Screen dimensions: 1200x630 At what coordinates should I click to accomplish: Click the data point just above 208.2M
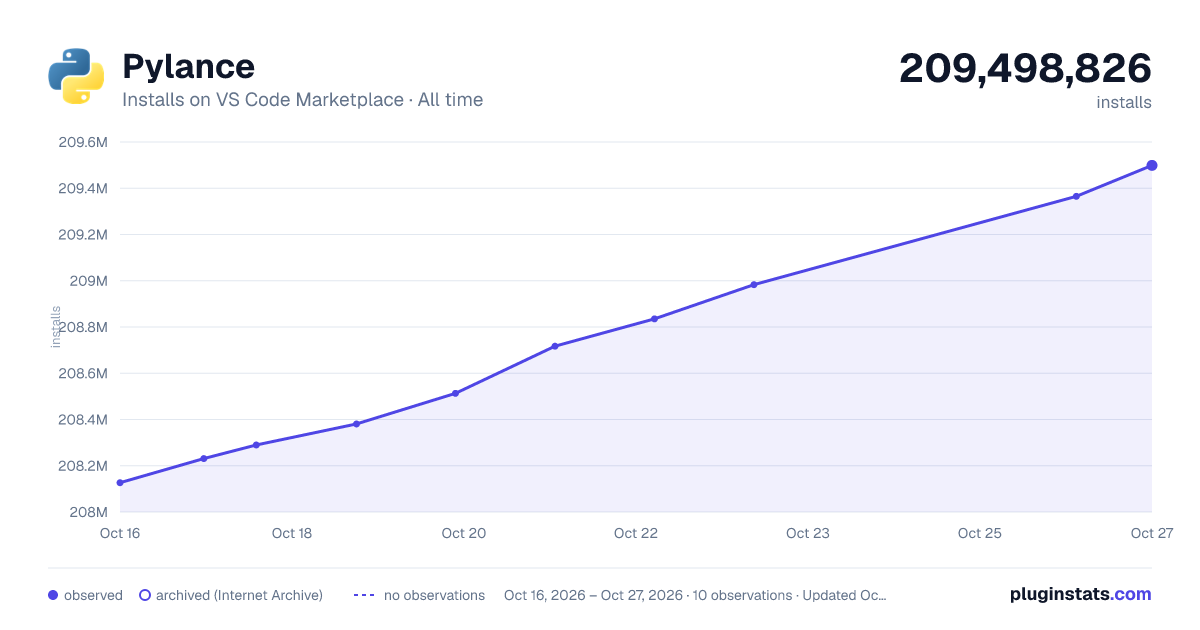click(204, 458)
